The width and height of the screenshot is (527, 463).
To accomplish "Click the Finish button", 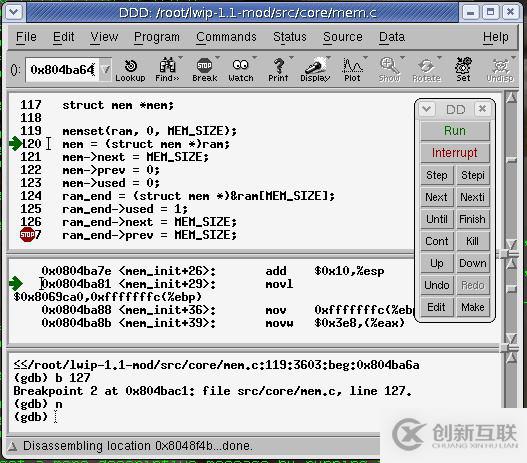I will pyautogui.click(x=473, y=219).
